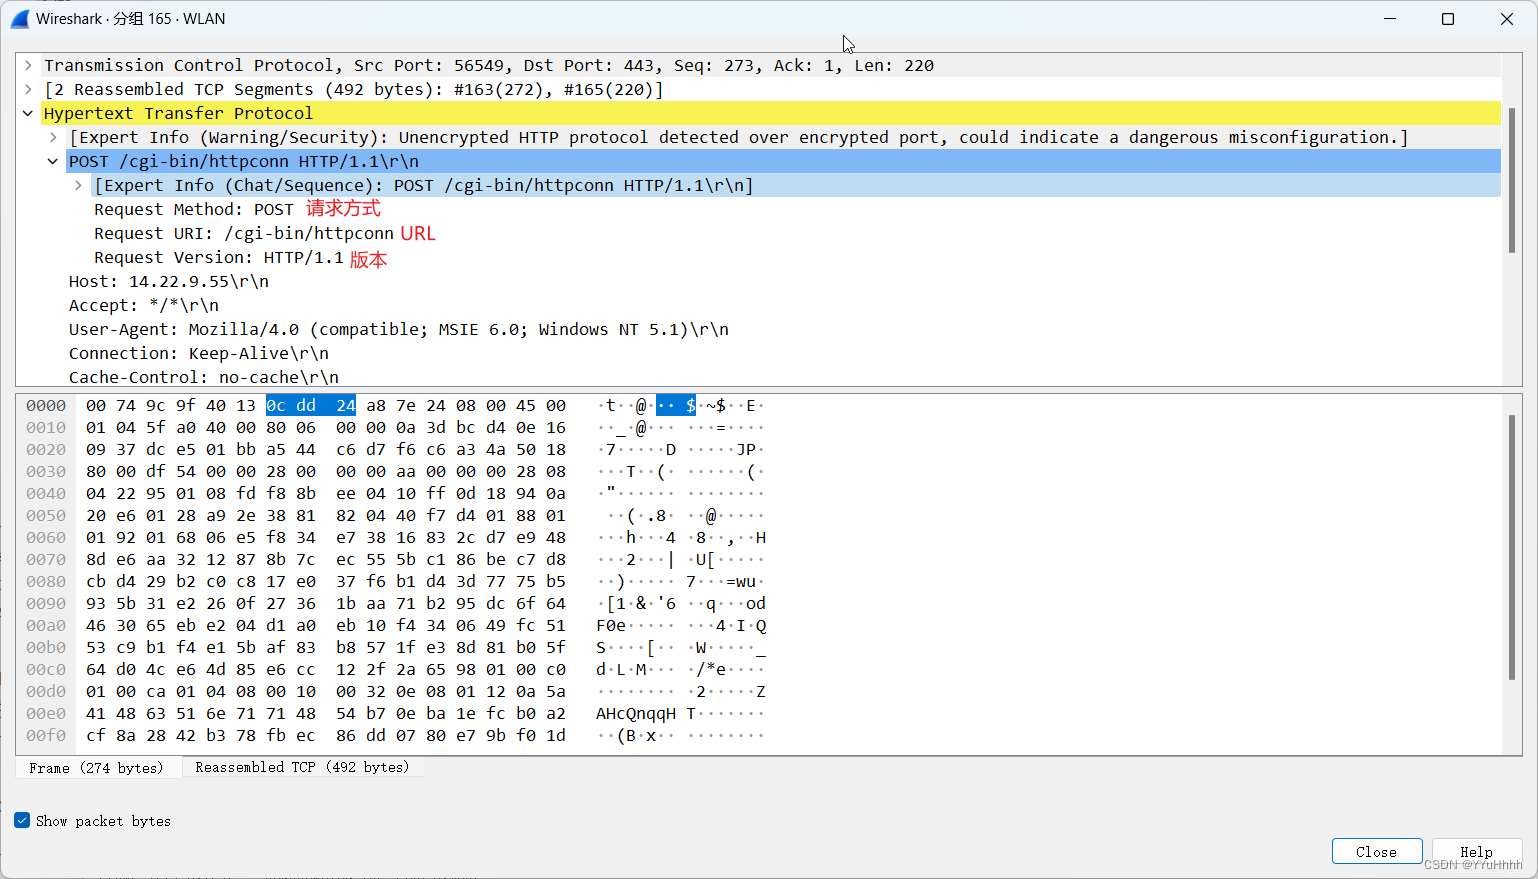1538x879 pixels.
Task: Click offset 00c0 in the hex dump
Action: [x=46, y=669]
